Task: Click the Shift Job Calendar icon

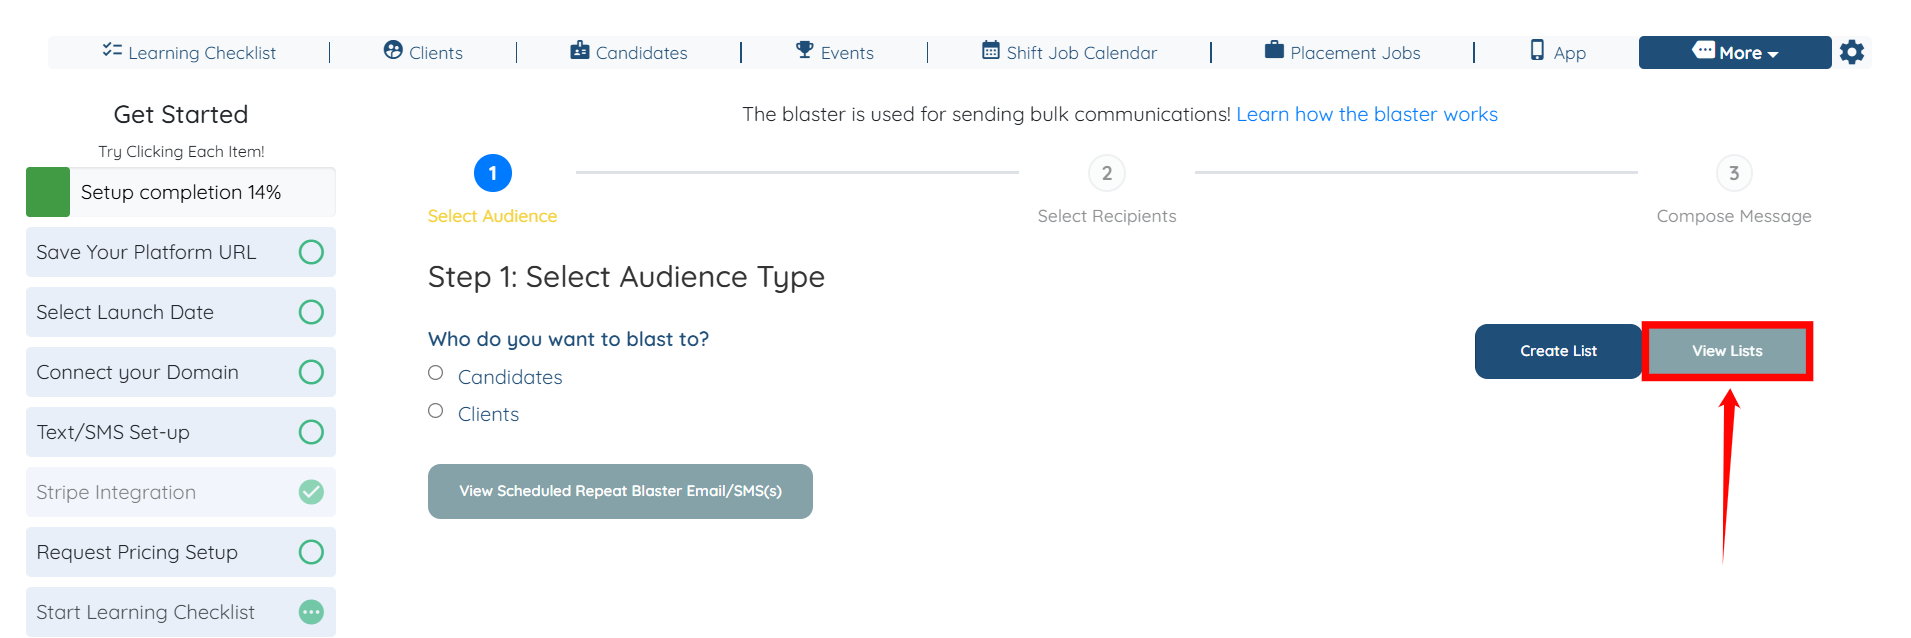Action: point(990,50)
